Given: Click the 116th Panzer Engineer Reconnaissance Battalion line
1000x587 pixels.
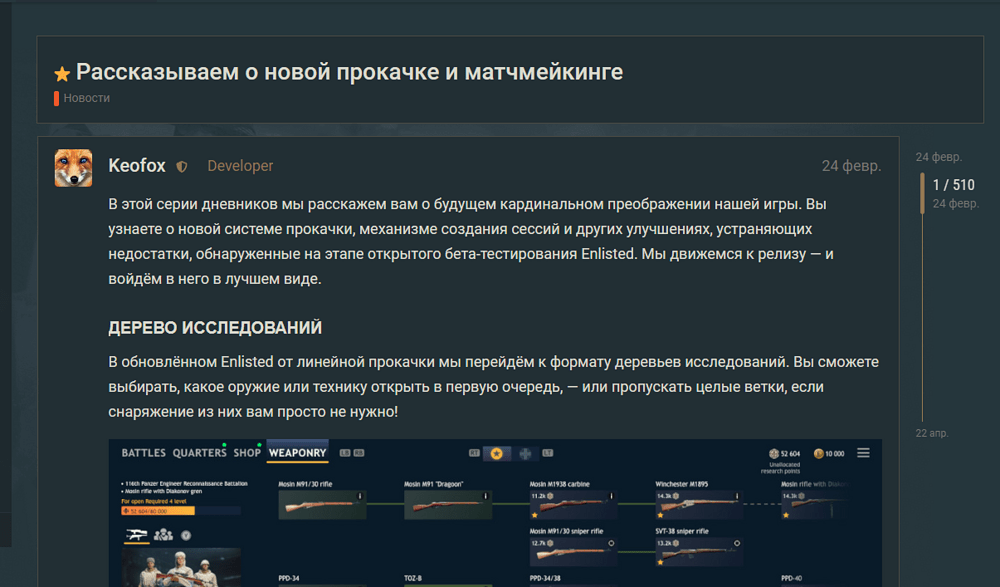Looking at the screenshot, I should (185, 484).
